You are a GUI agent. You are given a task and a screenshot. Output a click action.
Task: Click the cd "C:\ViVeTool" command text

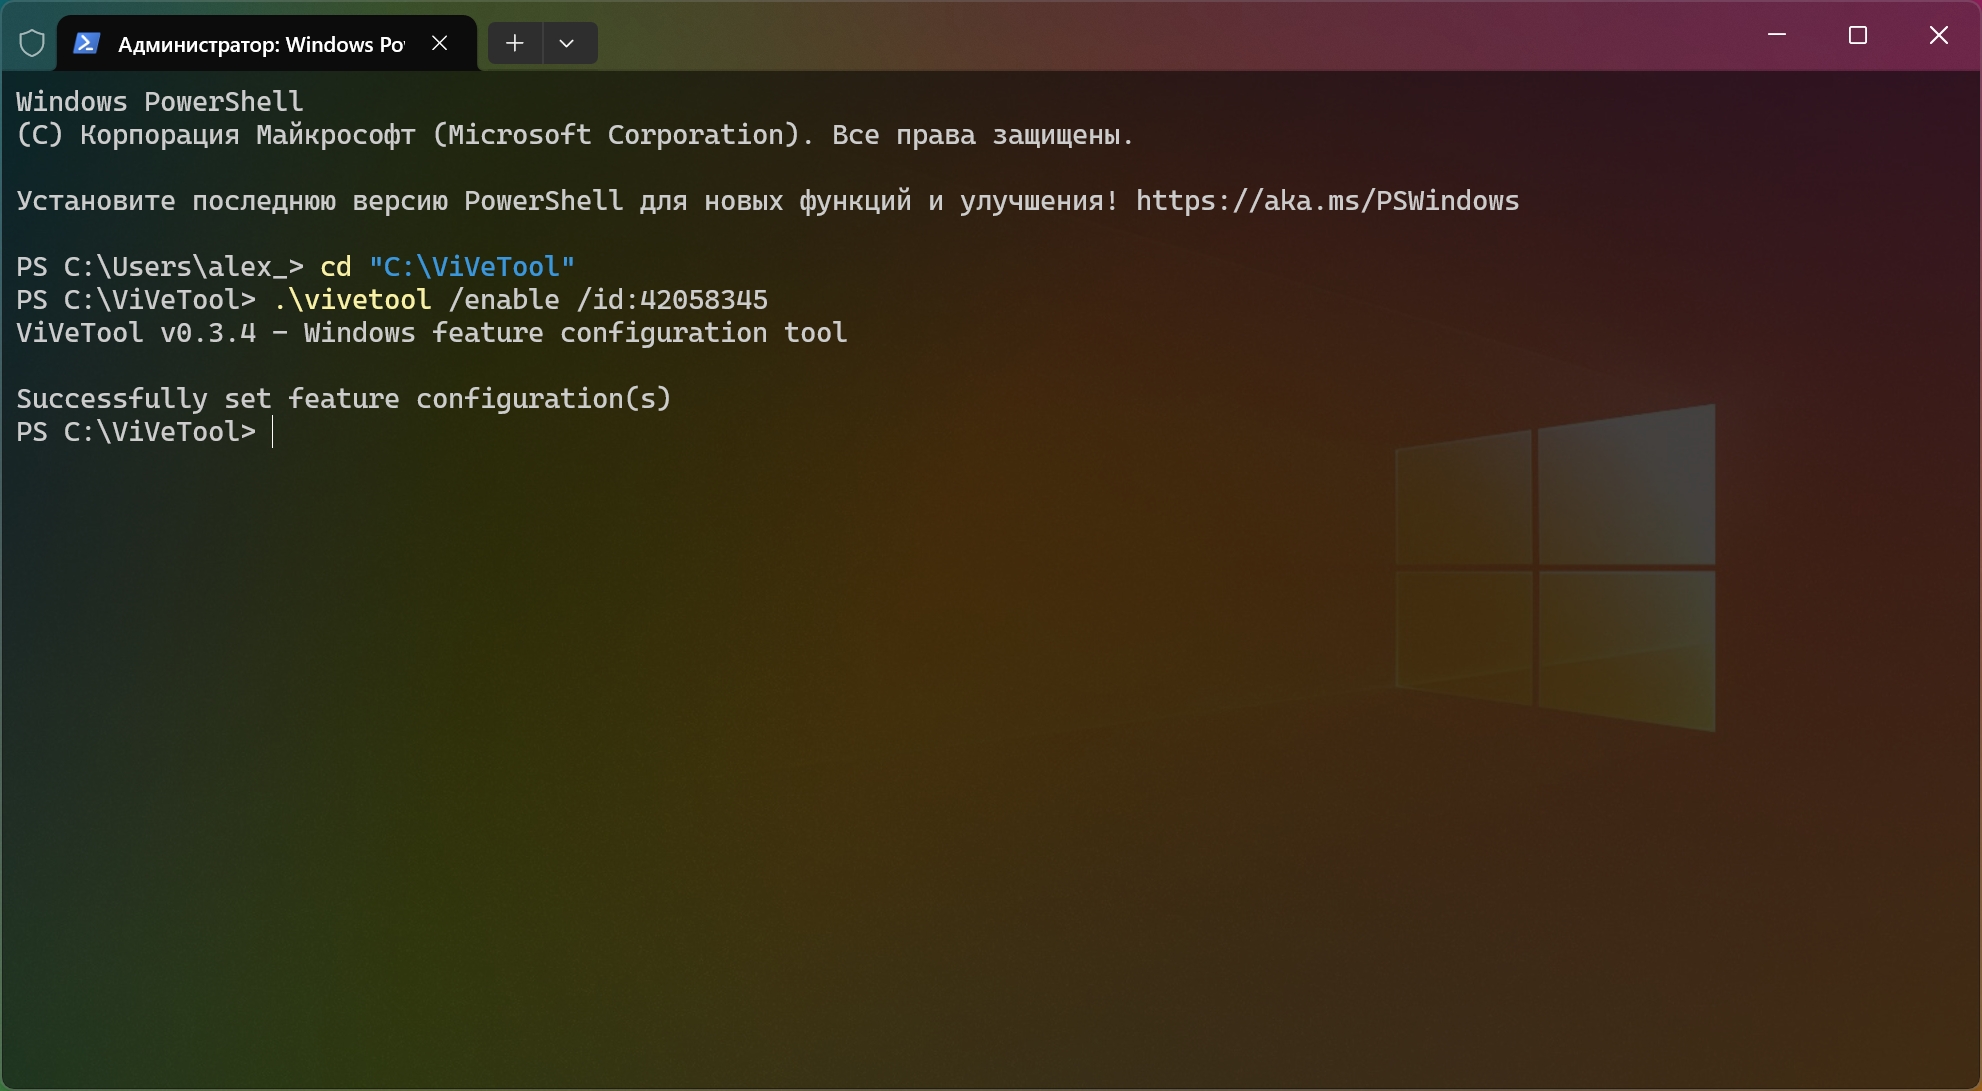click(x=447, y=267)
